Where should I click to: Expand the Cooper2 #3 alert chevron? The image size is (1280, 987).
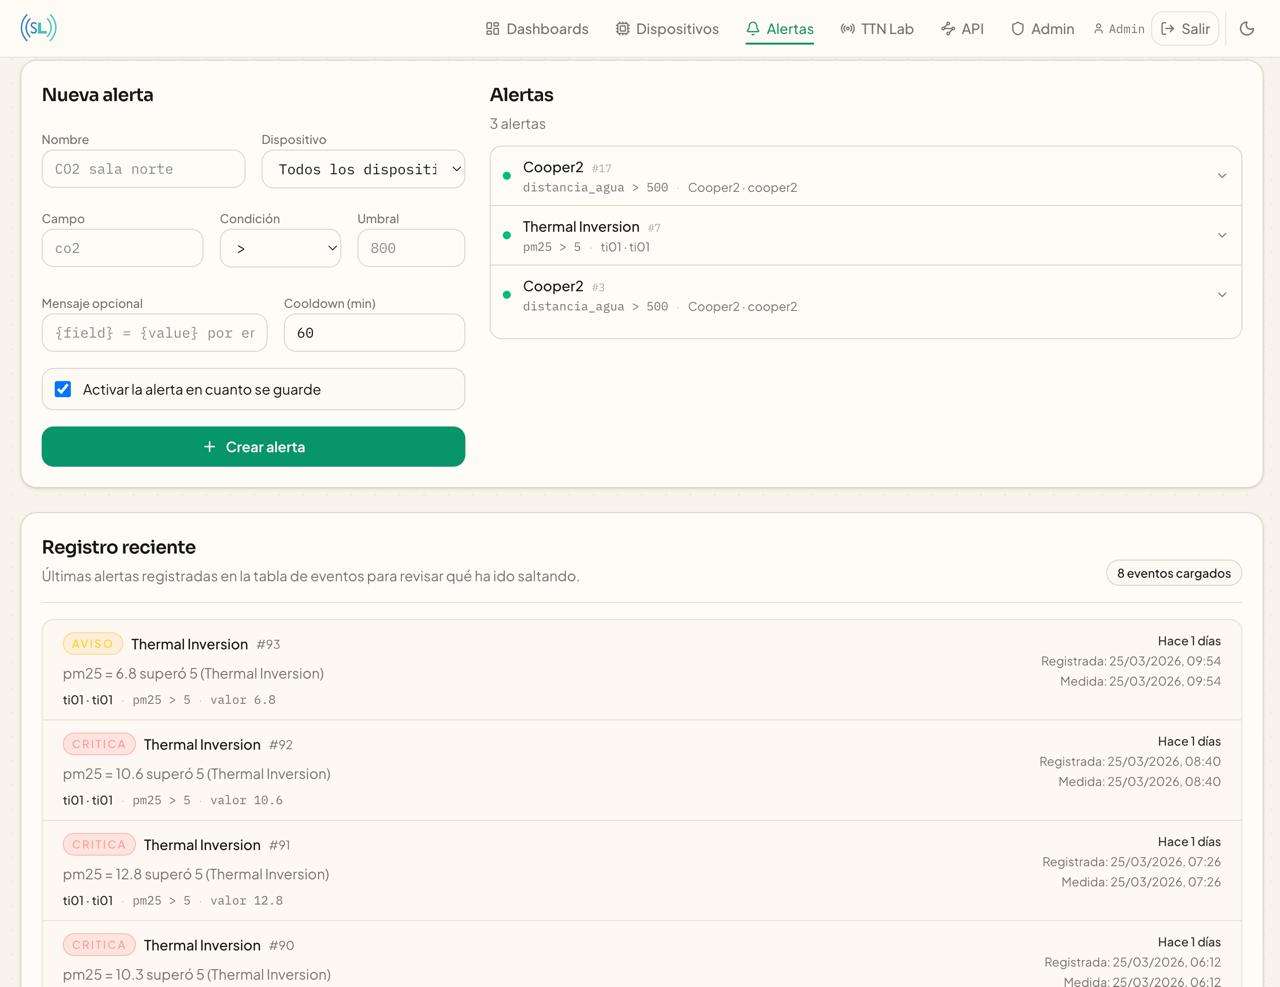[1221, 295]
